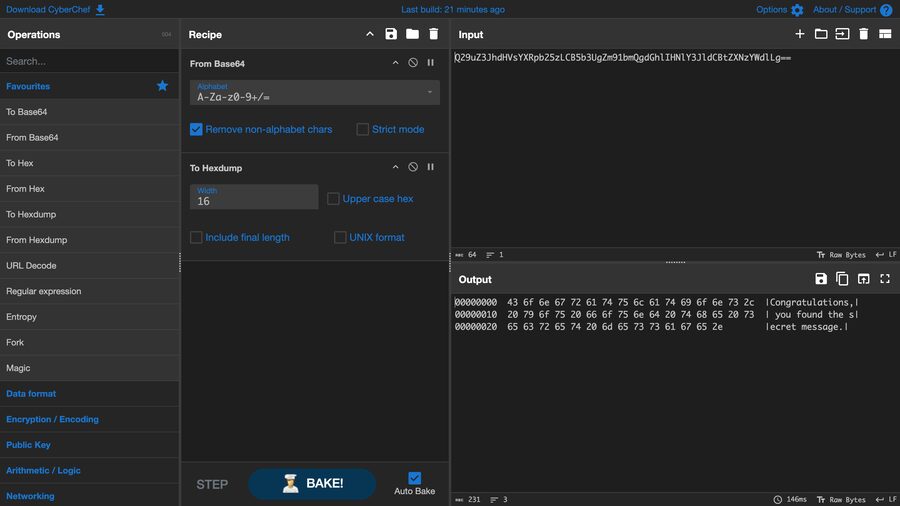Change output character encoding Raw Bytes
The image size is (900, 506).
(841, 500)
